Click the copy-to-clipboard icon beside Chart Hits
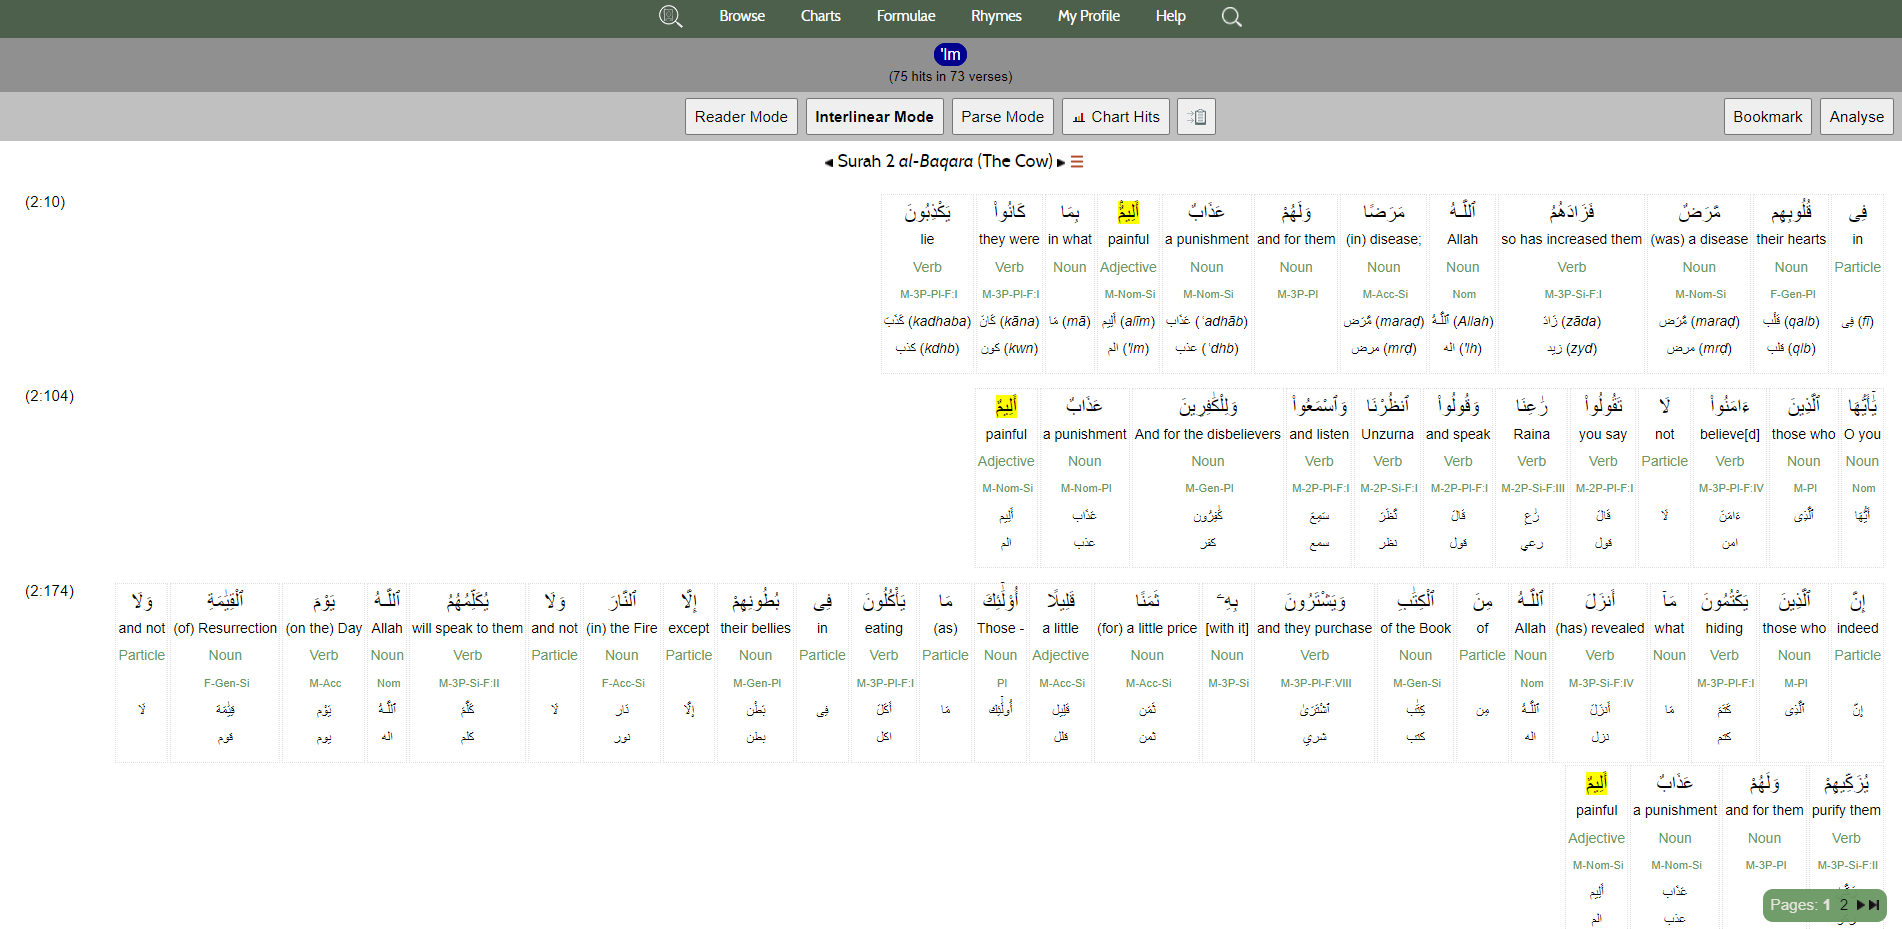This screenshot has height=929, width=1902. coord(1196,116)
